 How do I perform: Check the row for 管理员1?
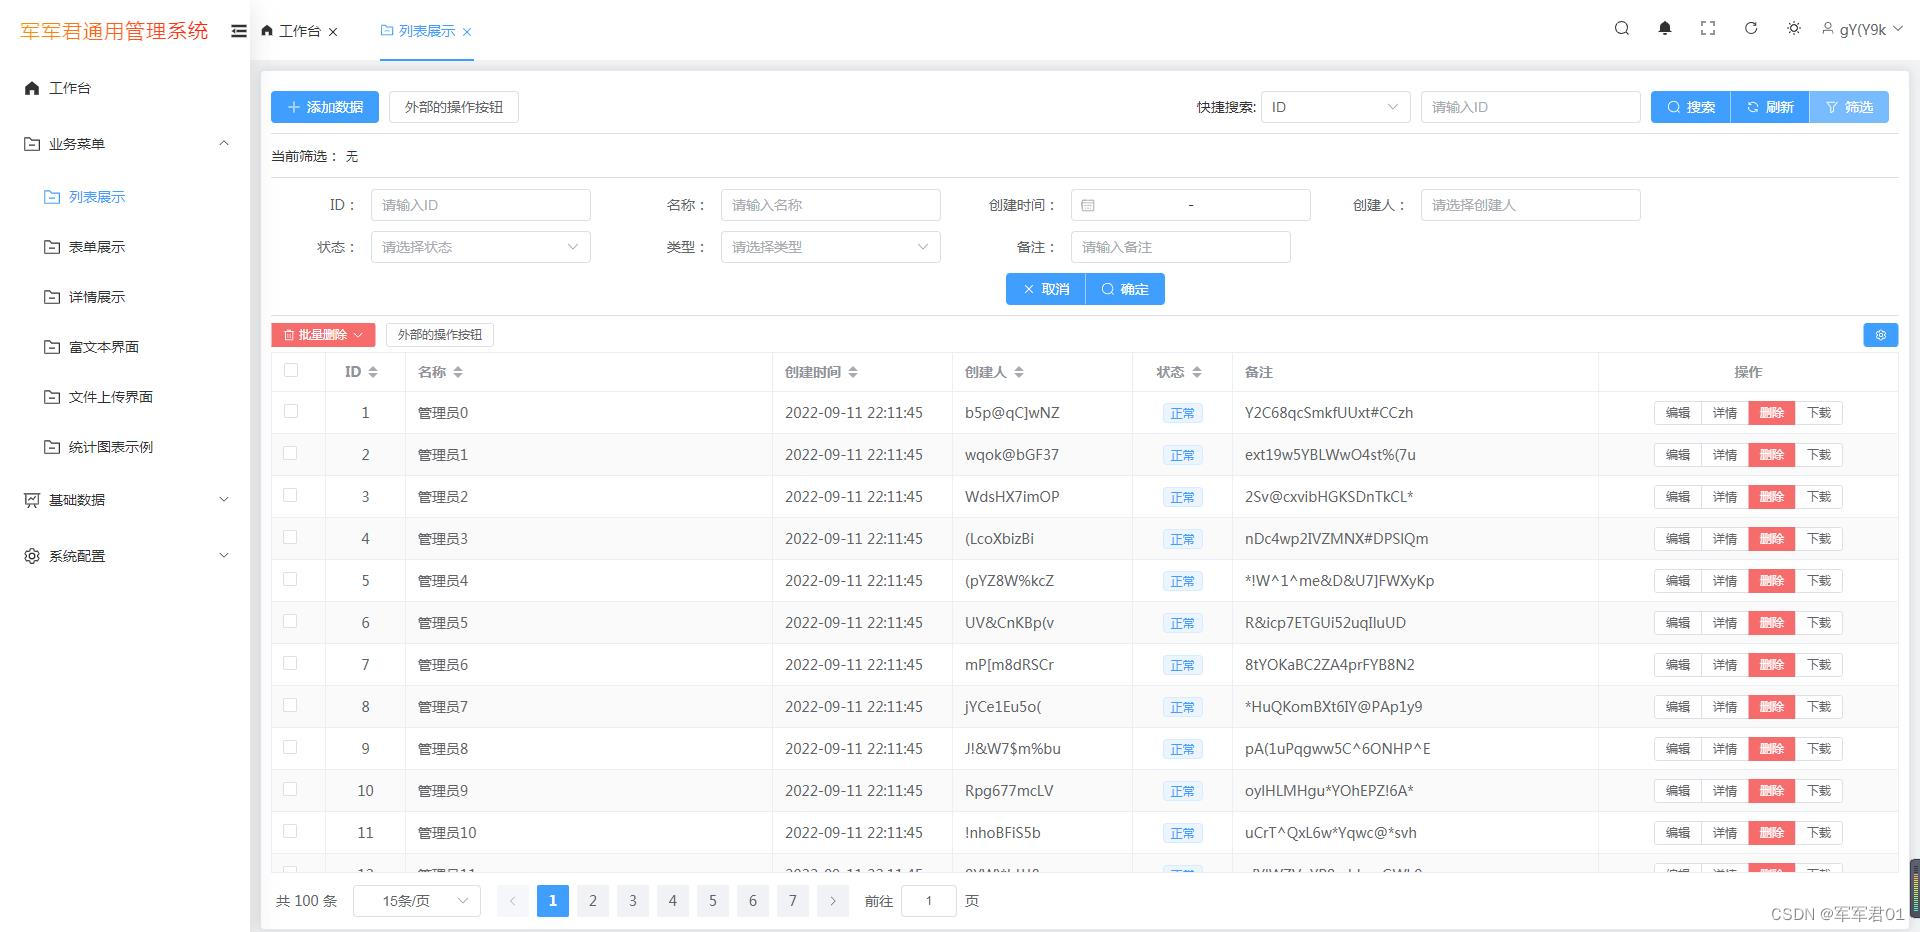coord(291,453)
